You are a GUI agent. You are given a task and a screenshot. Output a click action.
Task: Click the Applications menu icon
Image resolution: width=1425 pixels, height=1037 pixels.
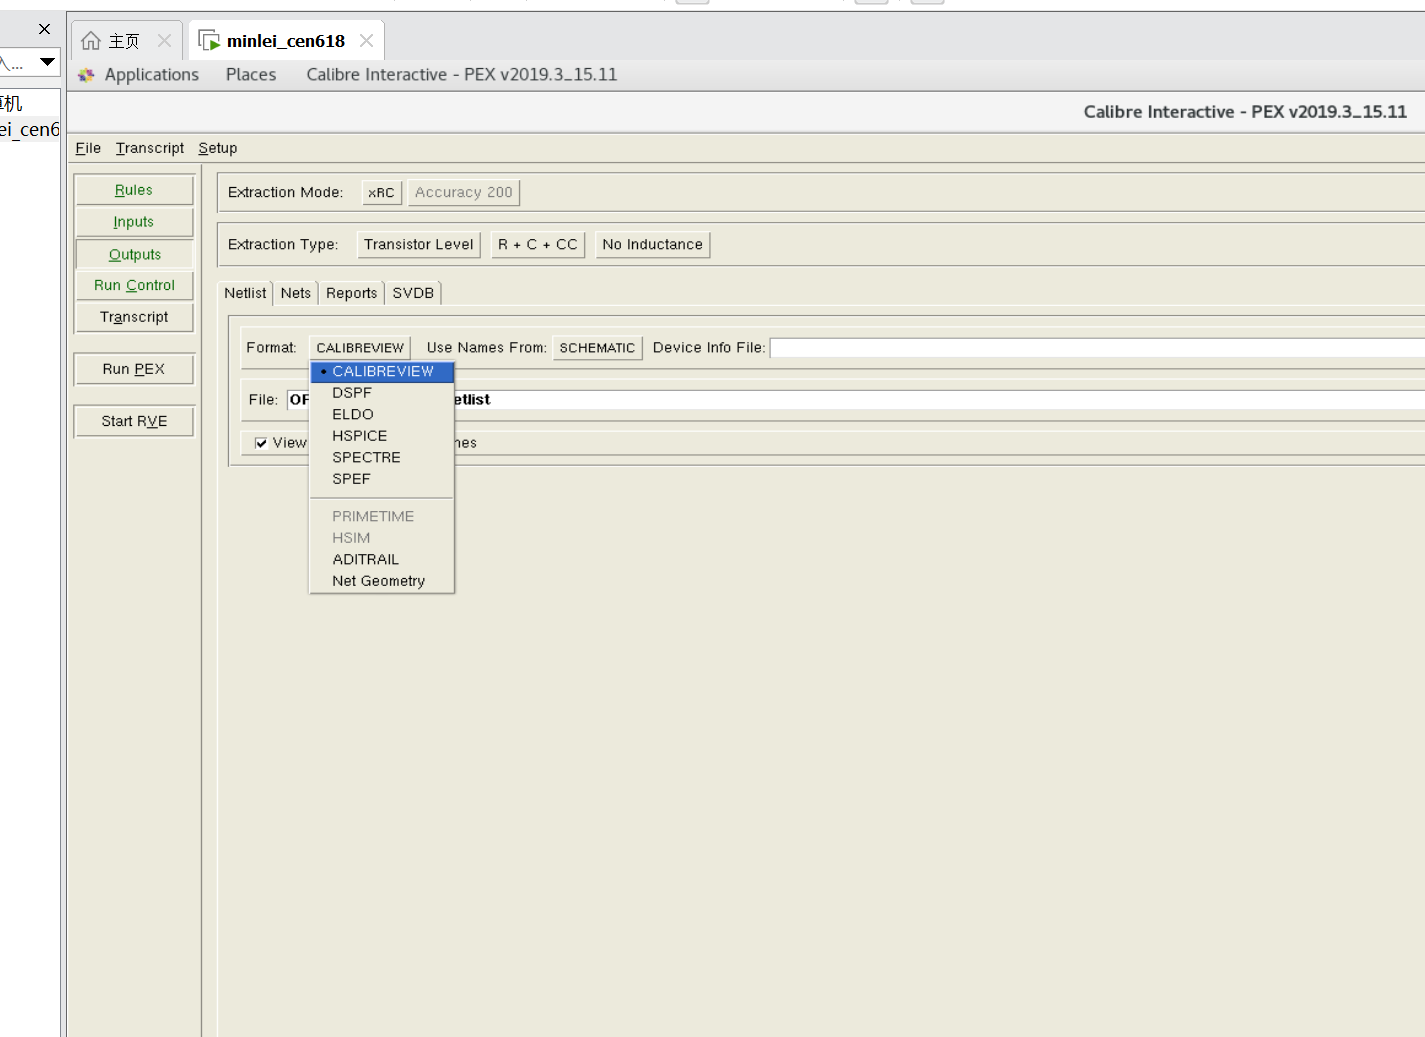87,75
